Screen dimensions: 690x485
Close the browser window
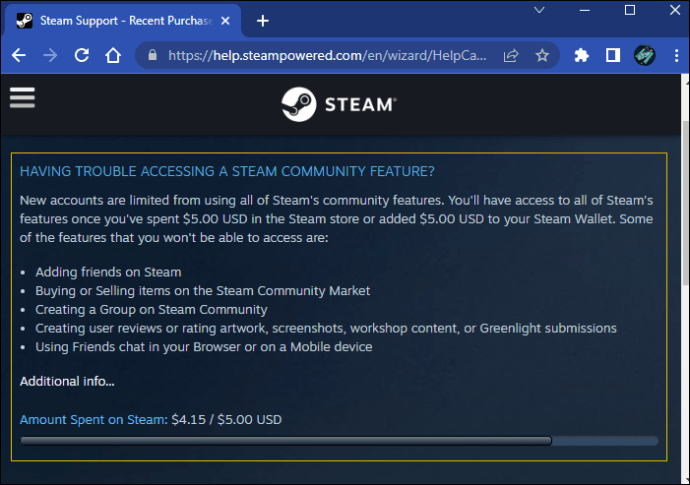[675, 10]
